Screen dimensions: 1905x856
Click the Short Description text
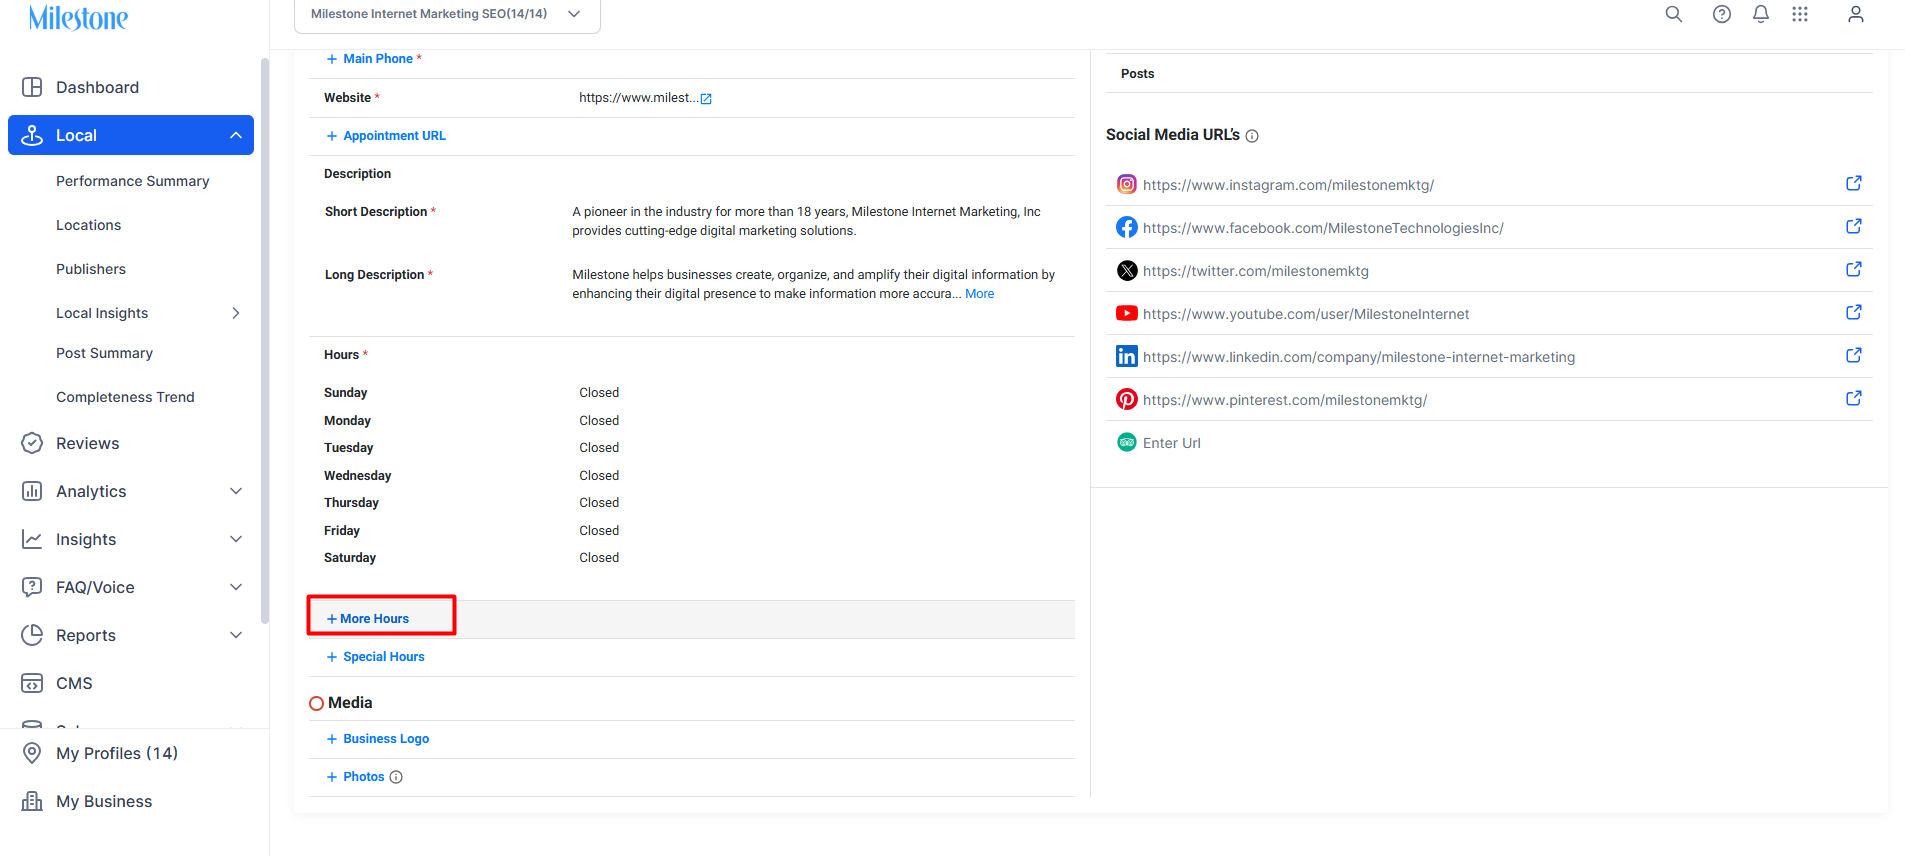coord(806,221)
